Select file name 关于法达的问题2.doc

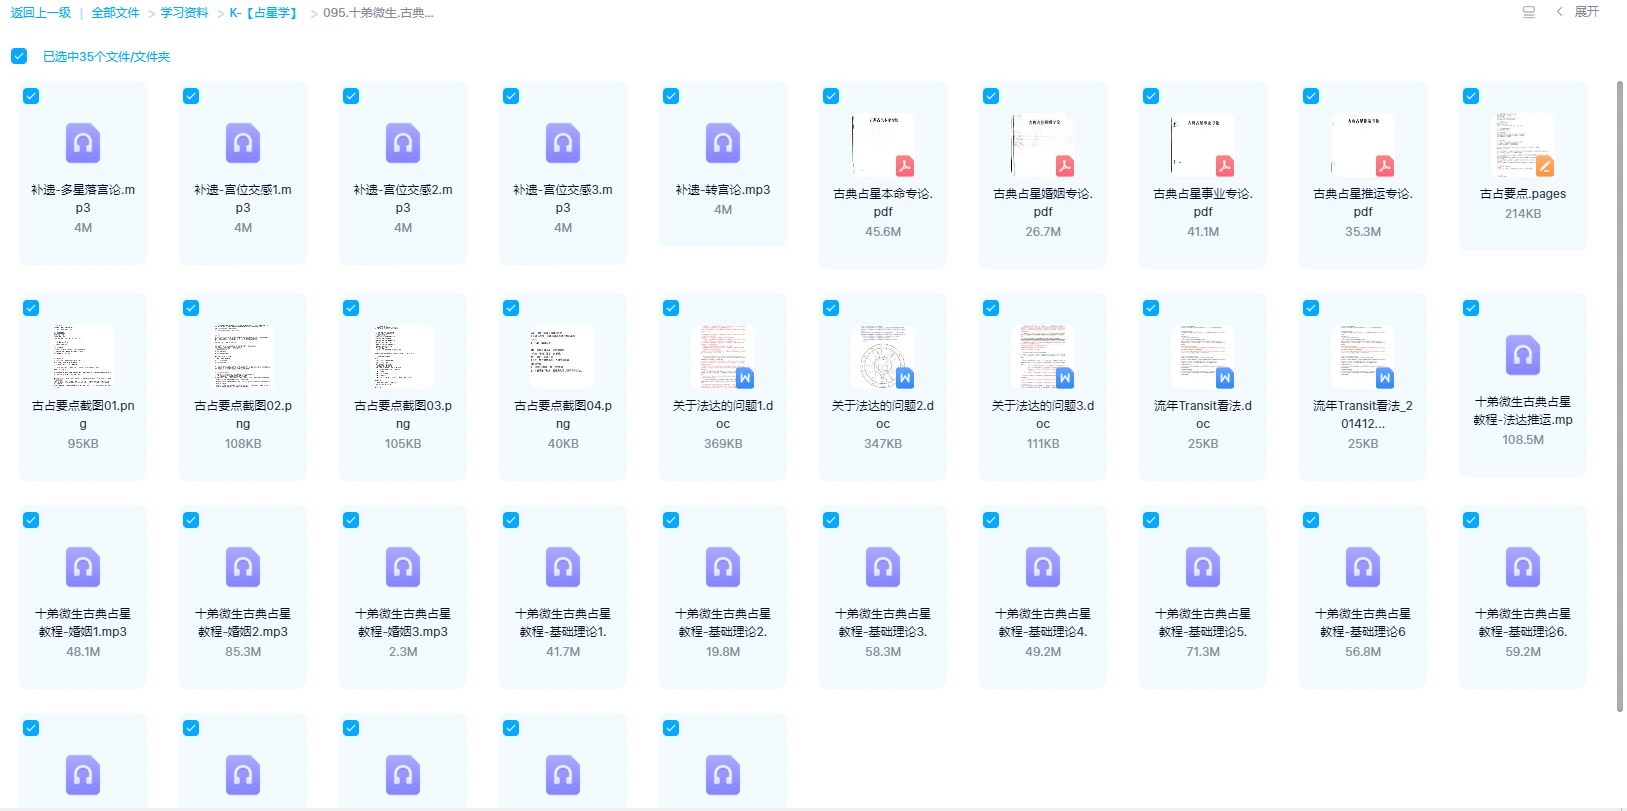coord(883,415)
